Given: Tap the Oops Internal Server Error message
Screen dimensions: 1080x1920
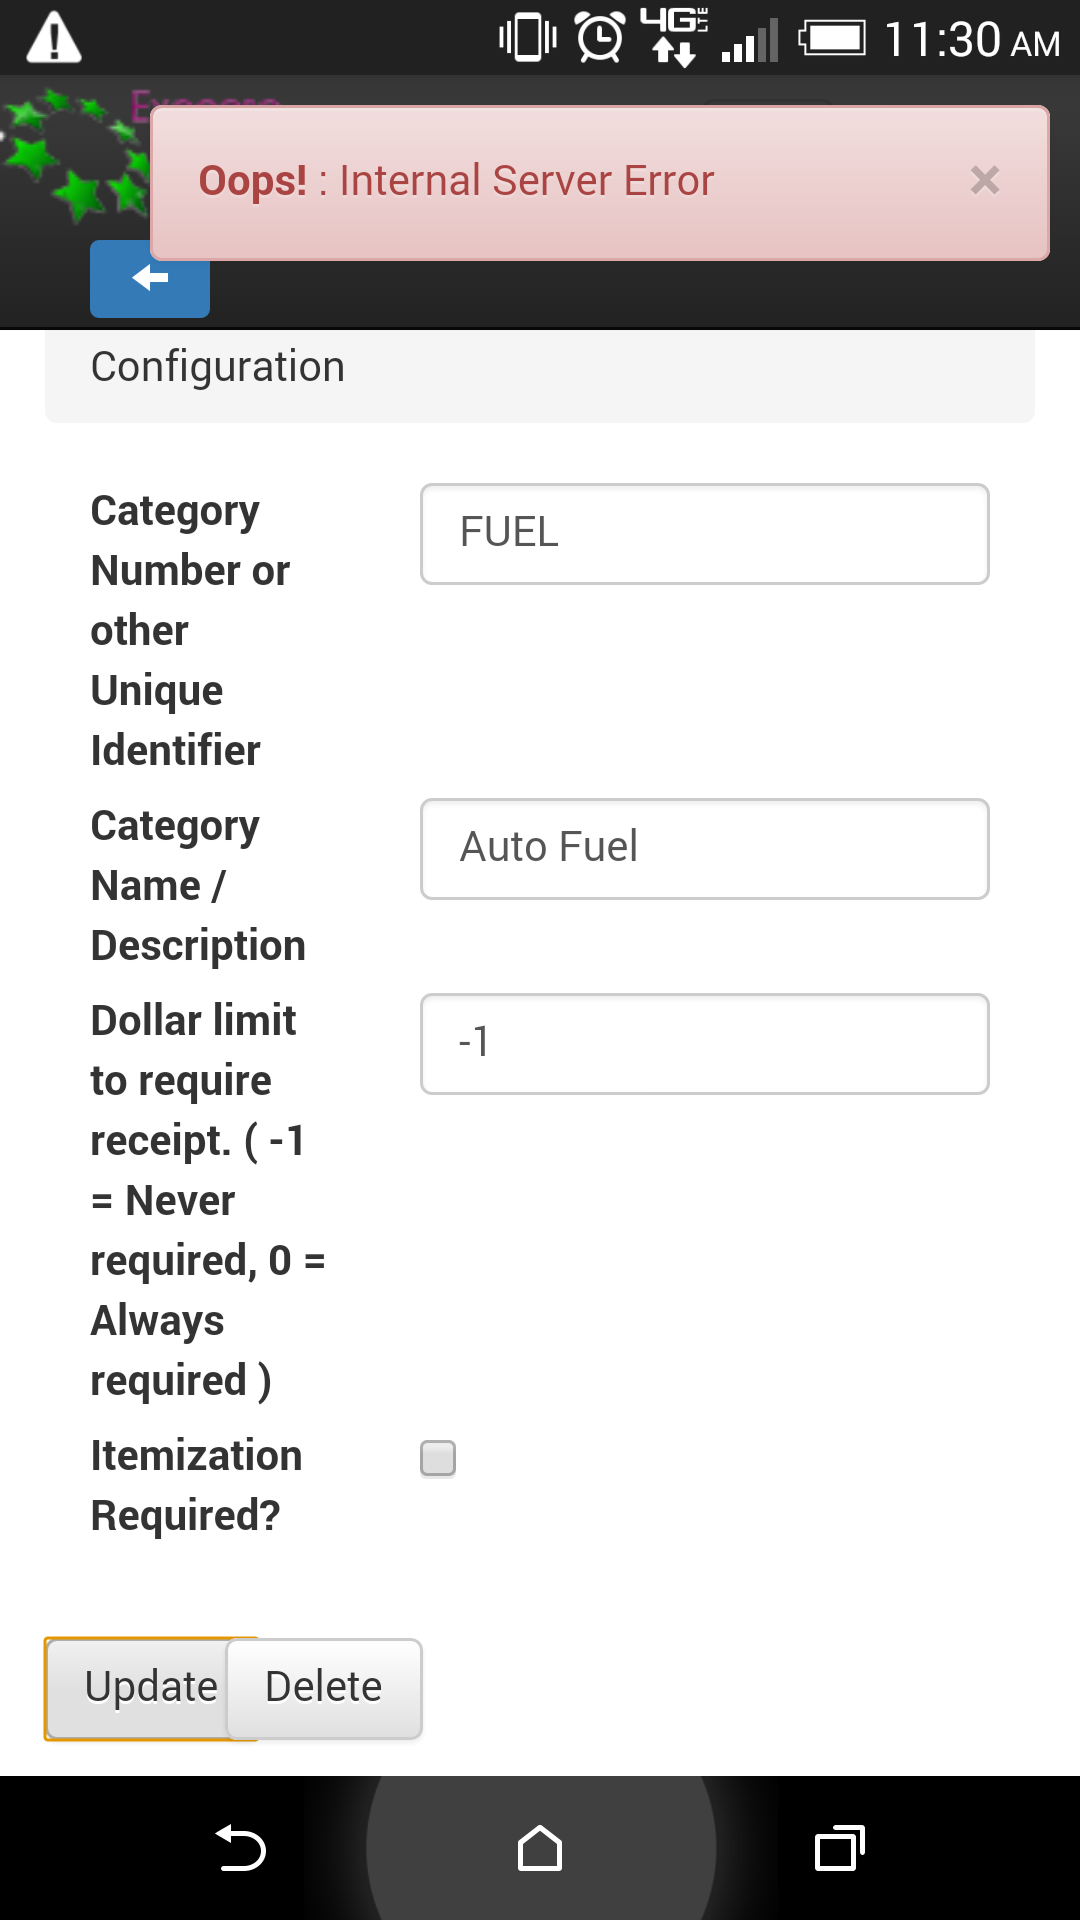Looking at the screenshot, I should (x=456, y=181).
